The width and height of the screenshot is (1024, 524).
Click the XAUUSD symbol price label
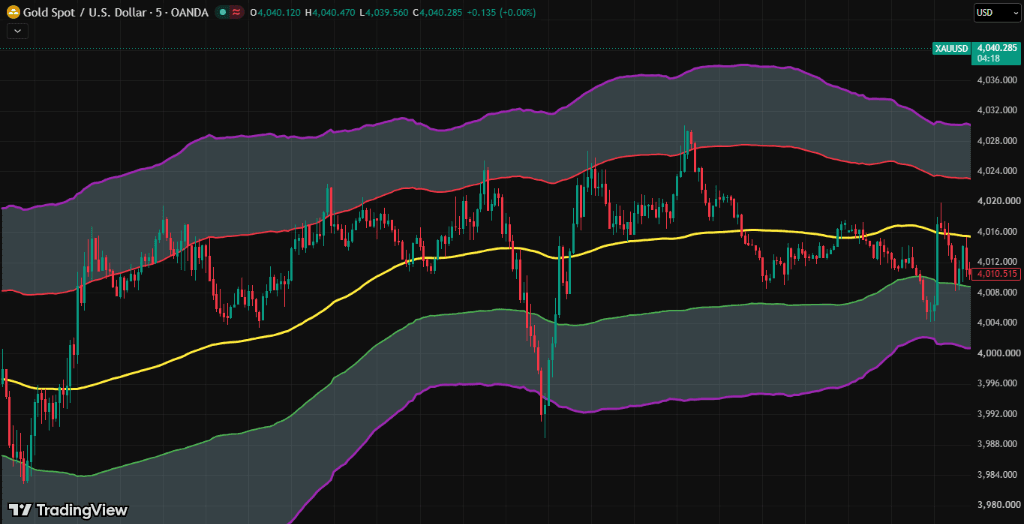[x=952, y=48]
